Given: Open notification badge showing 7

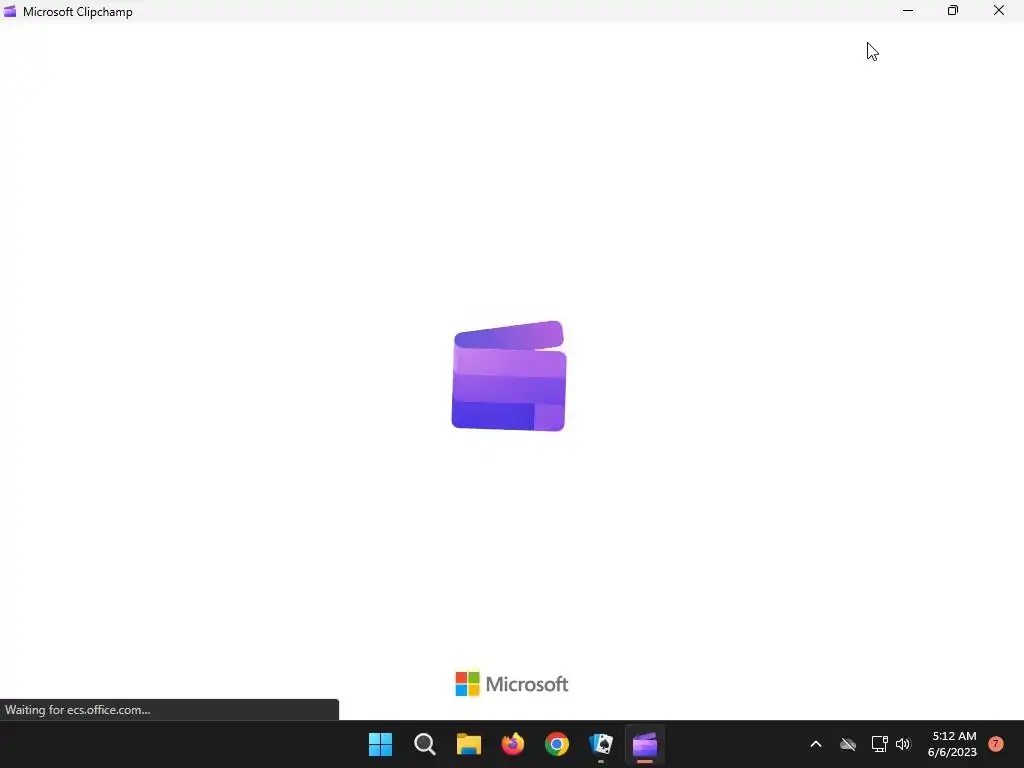Looking at the screenshot, I should click(x=996, y=744).
